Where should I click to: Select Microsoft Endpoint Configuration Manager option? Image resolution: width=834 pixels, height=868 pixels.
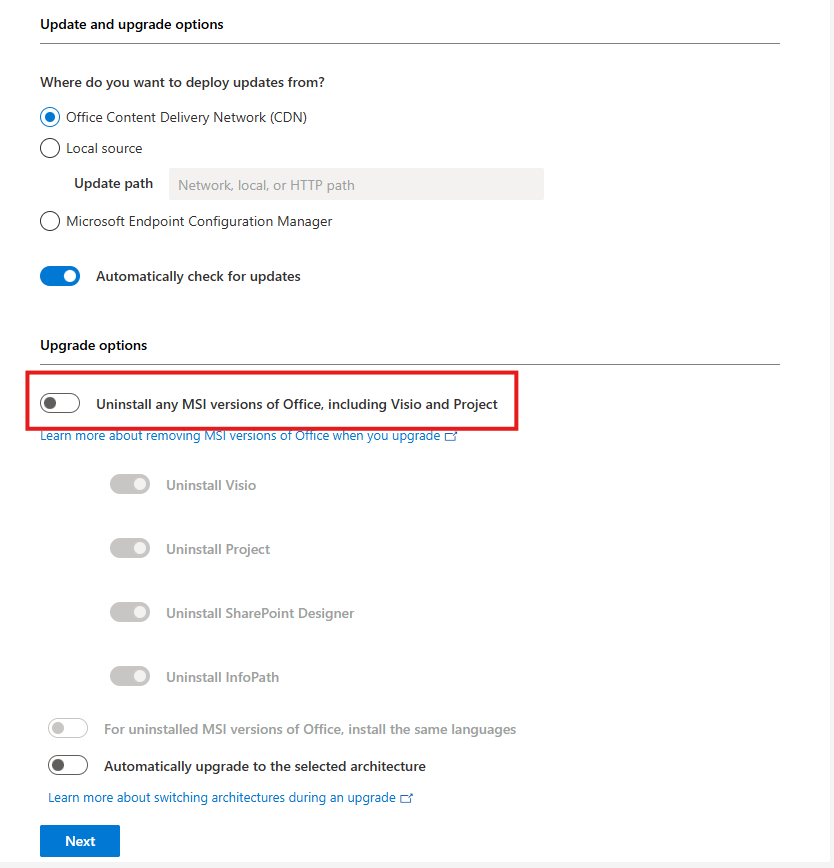point(50,221)
